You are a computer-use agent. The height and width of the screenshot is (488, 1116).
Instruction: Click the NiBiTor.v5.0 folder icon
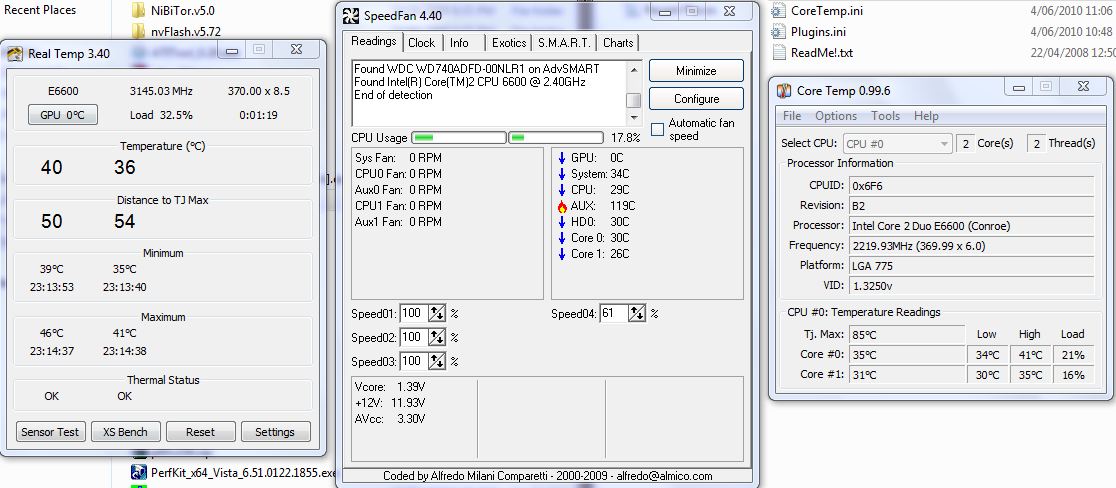click(x=139, y=11)
